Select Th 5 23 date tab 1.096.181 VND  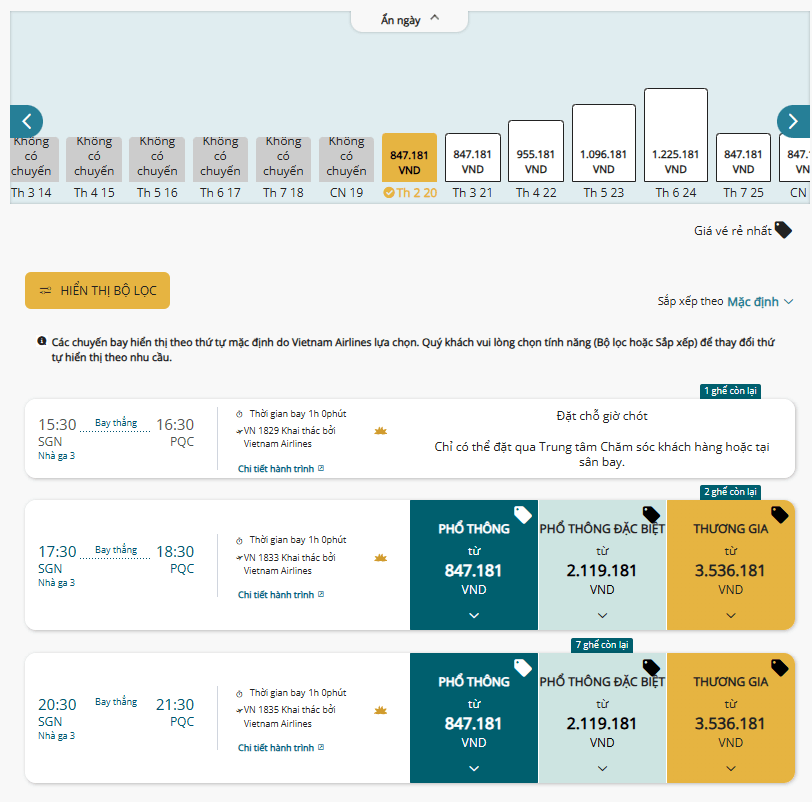point(604,152)
